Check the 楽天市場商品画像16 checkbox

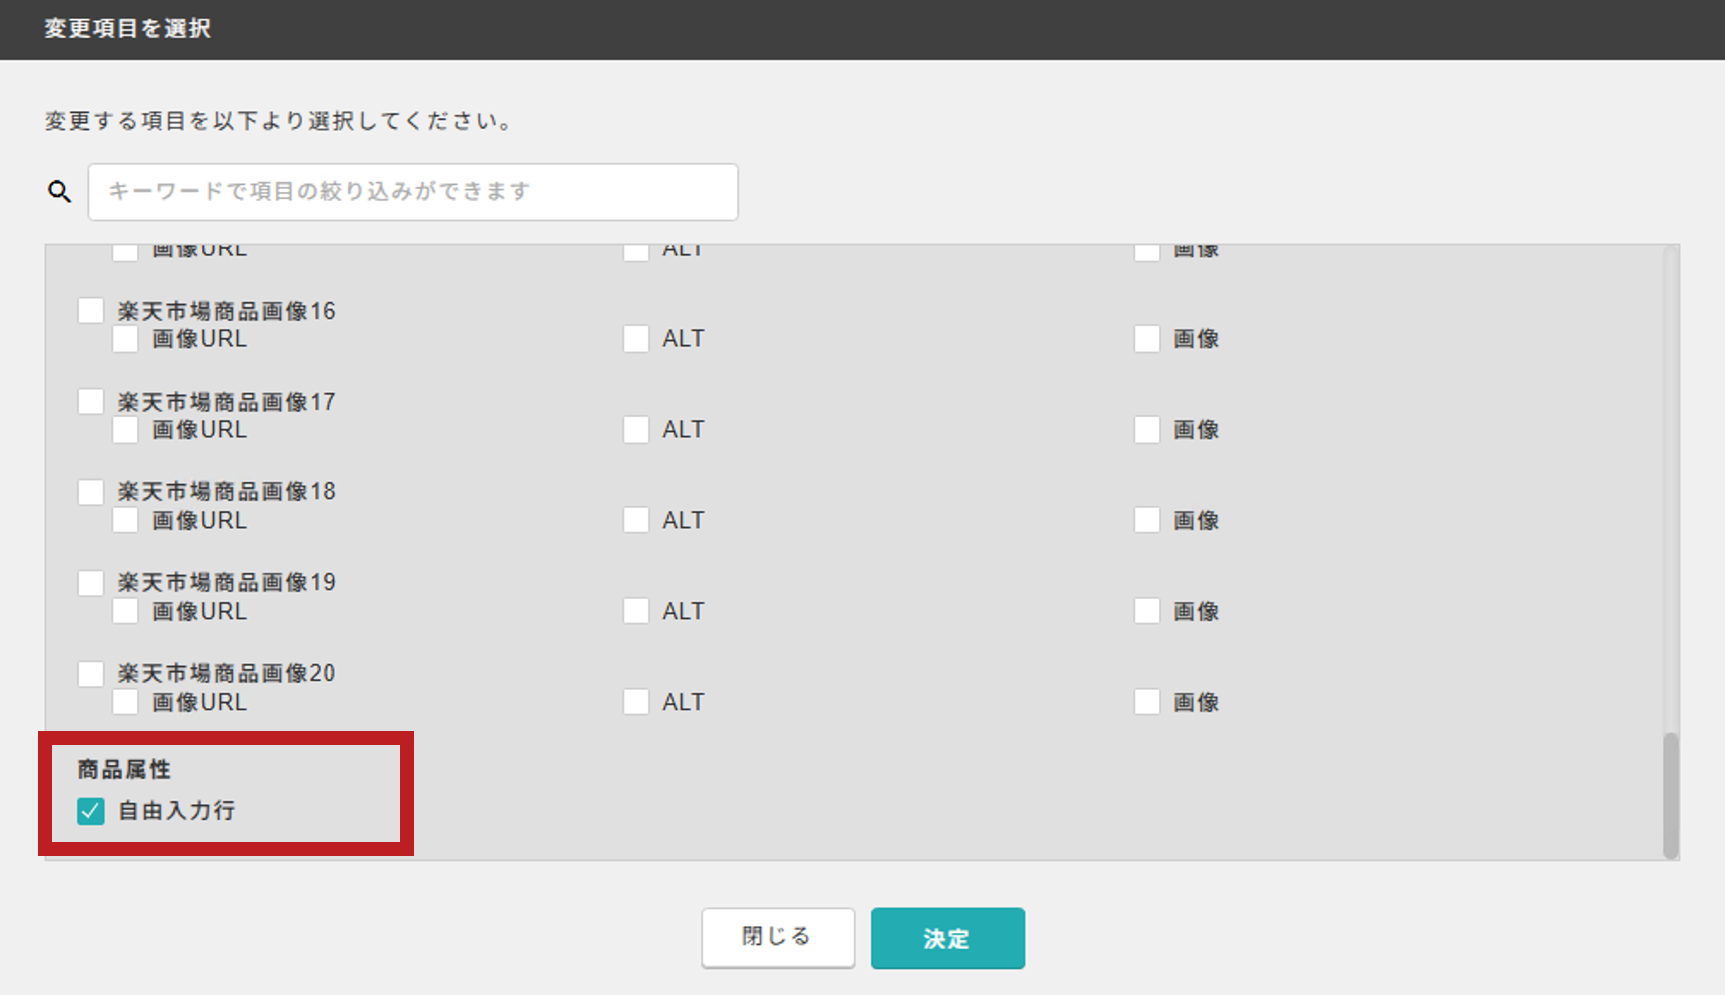click(91, 311)
